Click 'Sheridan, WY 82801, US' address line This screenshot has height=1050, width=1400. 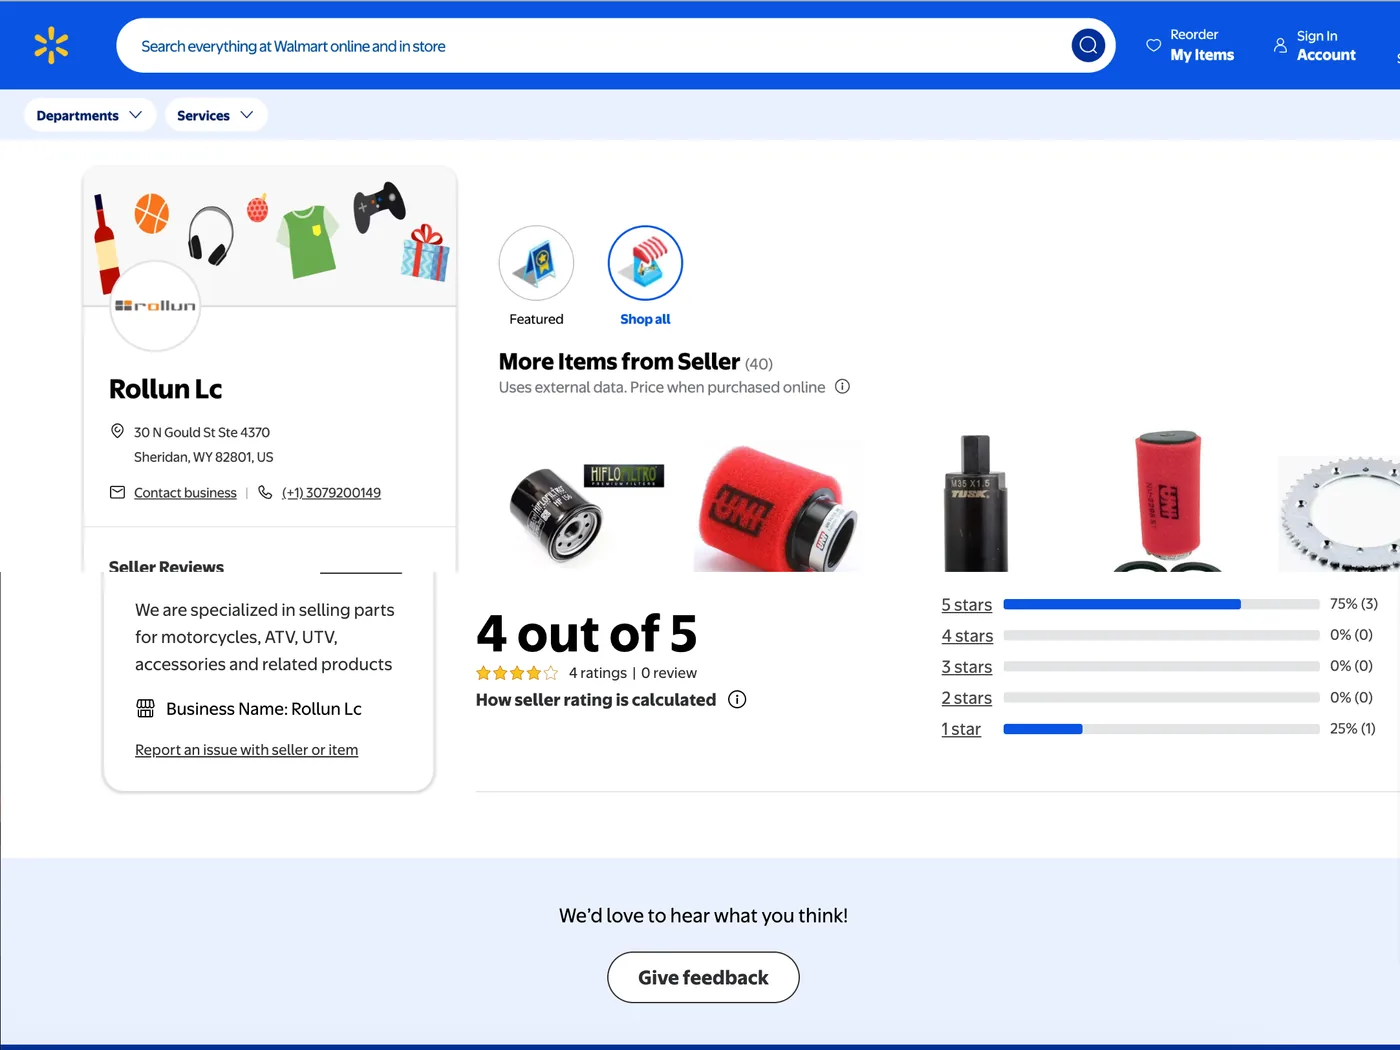point(203,457)
